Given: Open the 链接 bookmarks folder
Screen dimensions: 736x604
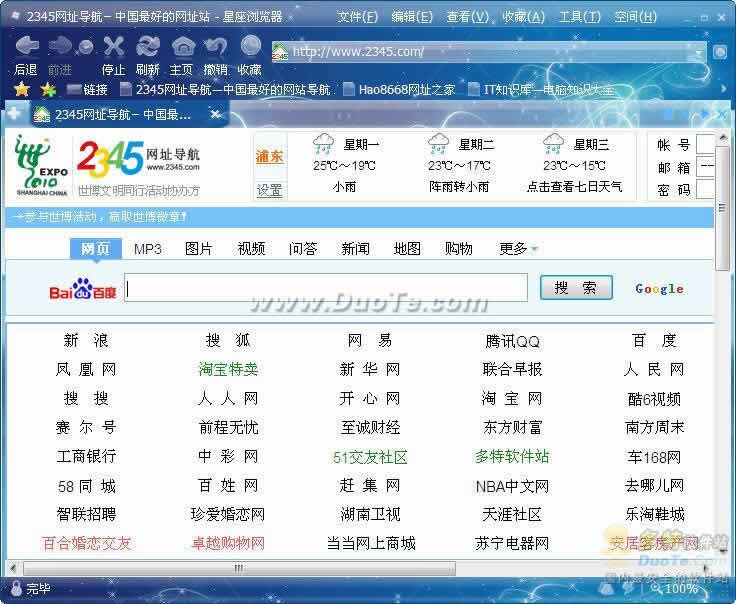Looking at the screenshot, I should [87, 89].
